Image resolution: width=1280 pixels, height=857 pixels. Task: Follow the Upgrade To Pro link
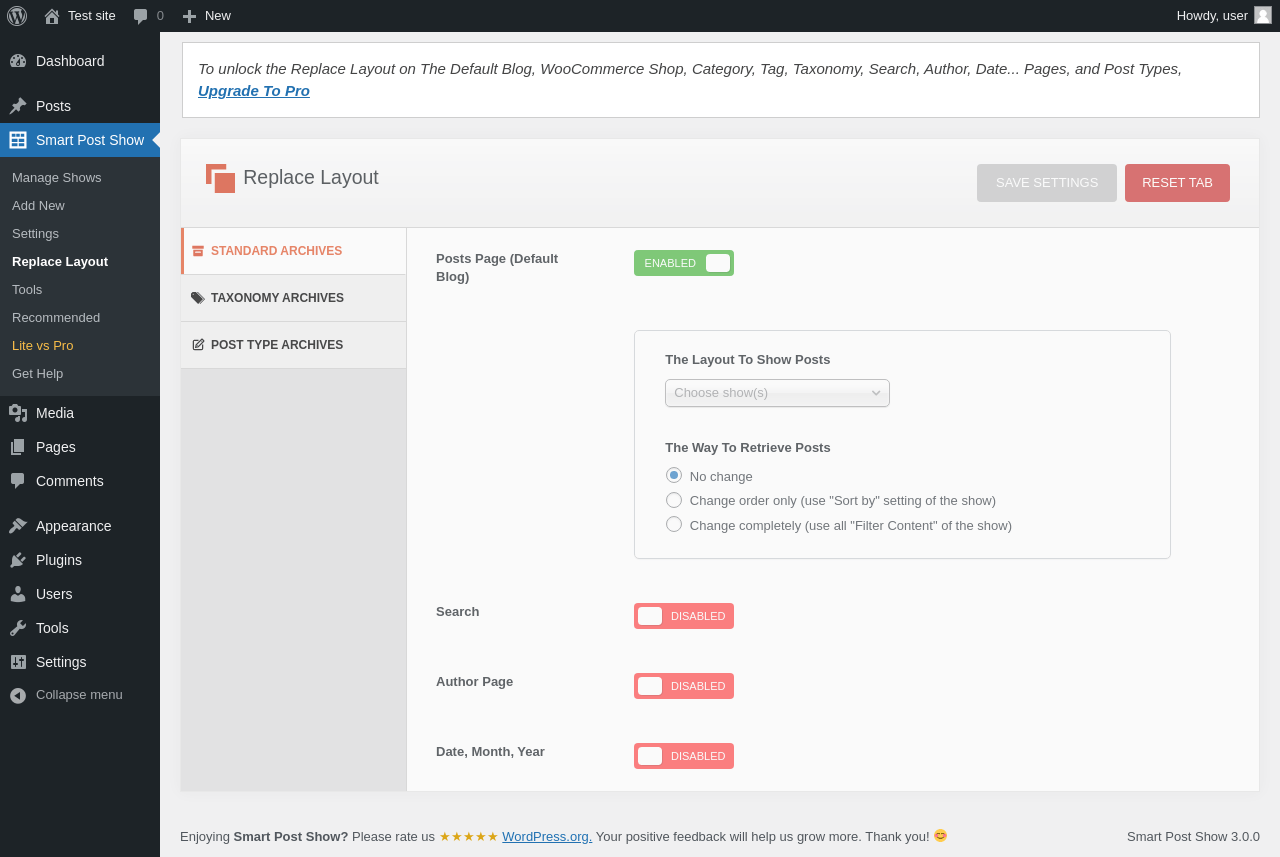(254, 91)
